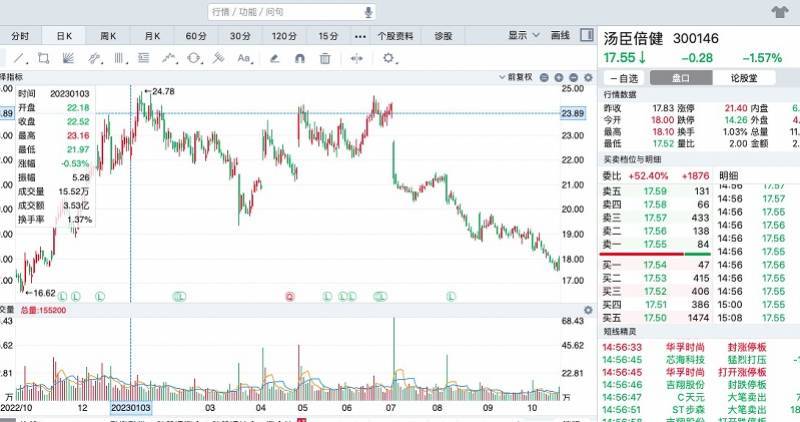This screenshot has width=800, height=422.
Task: Click the search field 行情/功能/问句
Action: point(285,12)
